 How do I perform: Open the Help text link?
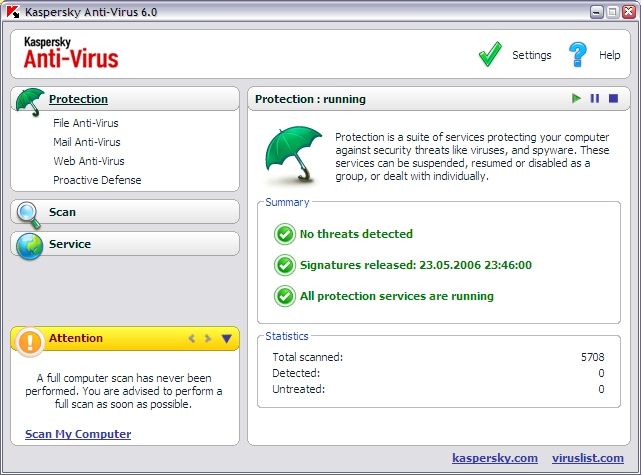tap(610, 55)
